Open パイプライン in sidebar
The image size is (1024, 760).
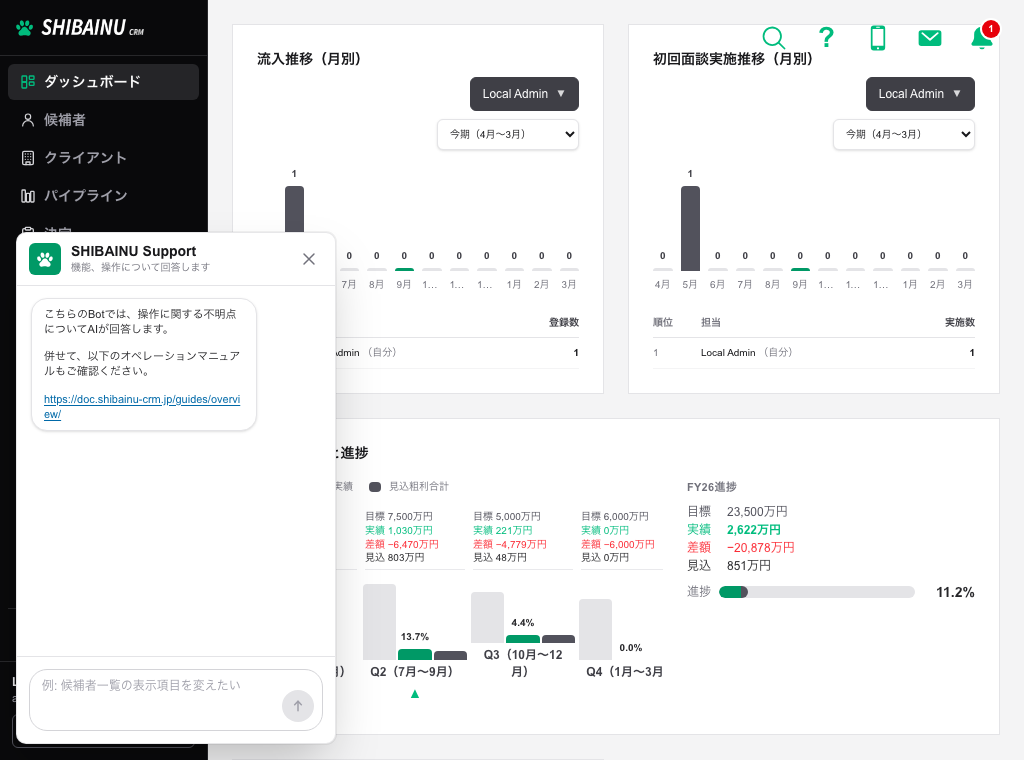[103, 195]
